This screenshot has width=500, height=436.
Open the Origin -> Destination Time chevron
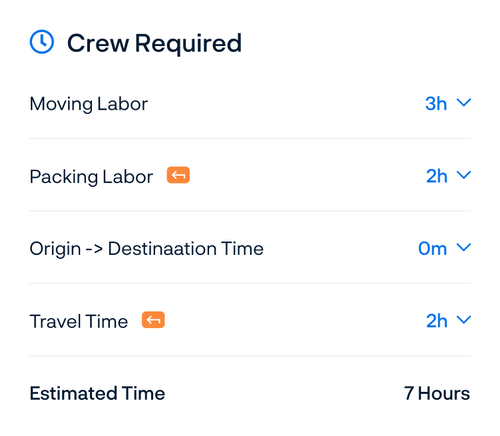(x=464, y=247)
